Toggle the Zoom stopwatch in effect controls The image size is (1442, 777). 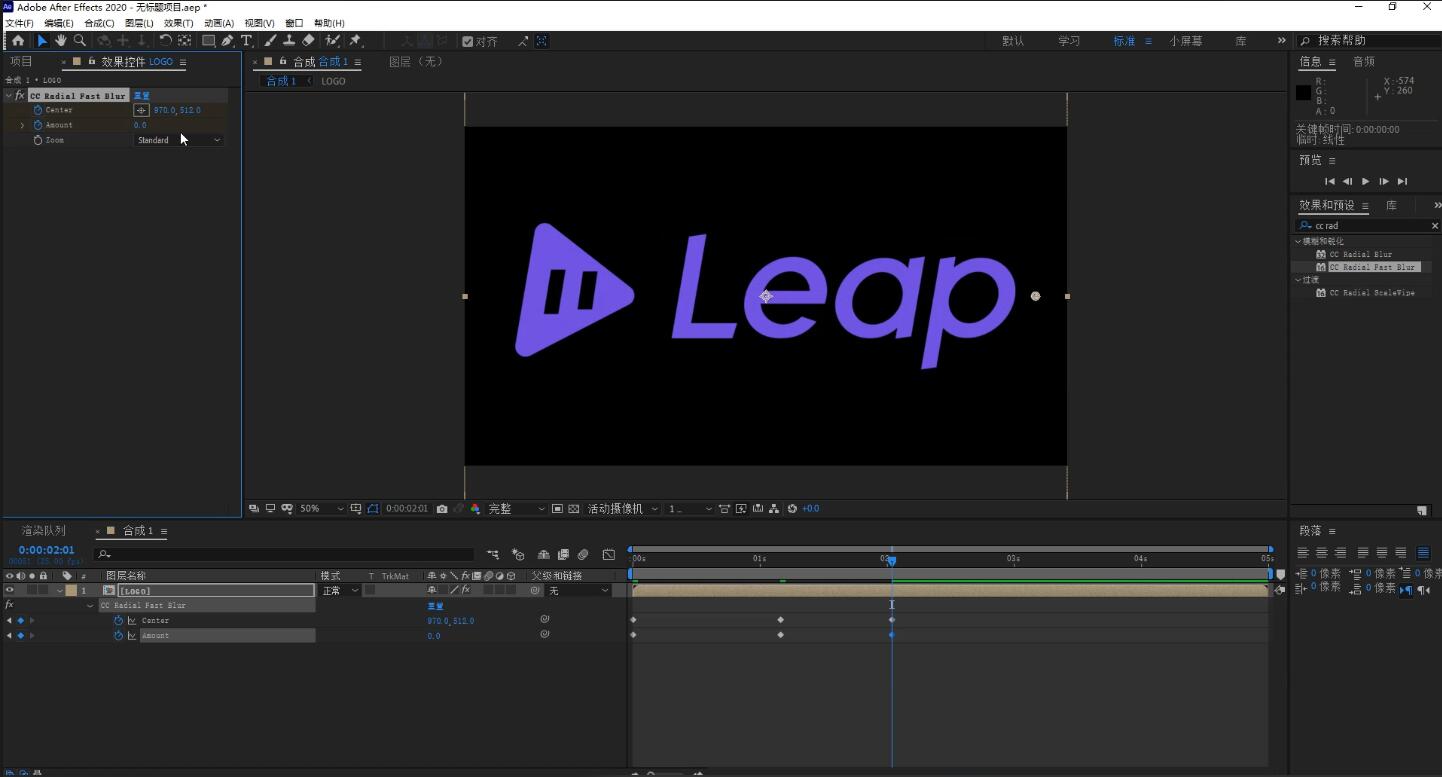tap(38, 140)
